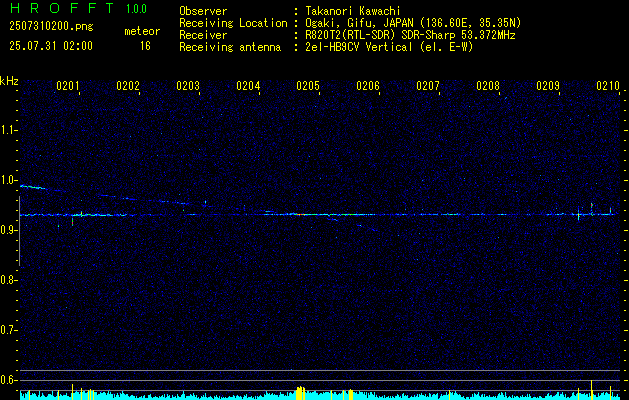The height and width of the screenshot is (400, 629).
Task: Click the timestamp 25.07.31 02:00
Action: tap(51, 46)
